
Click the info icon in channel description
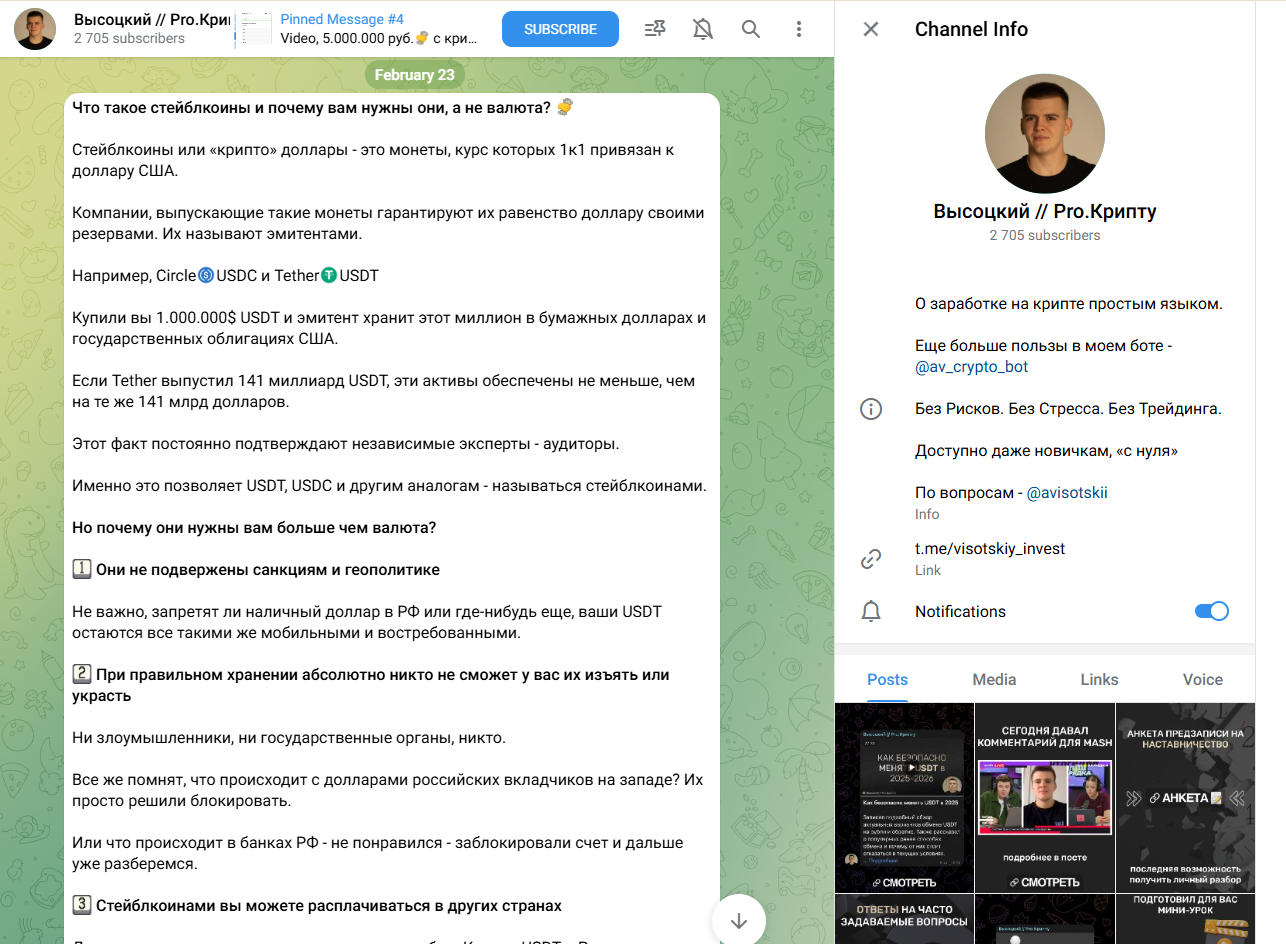click(871, 409)
